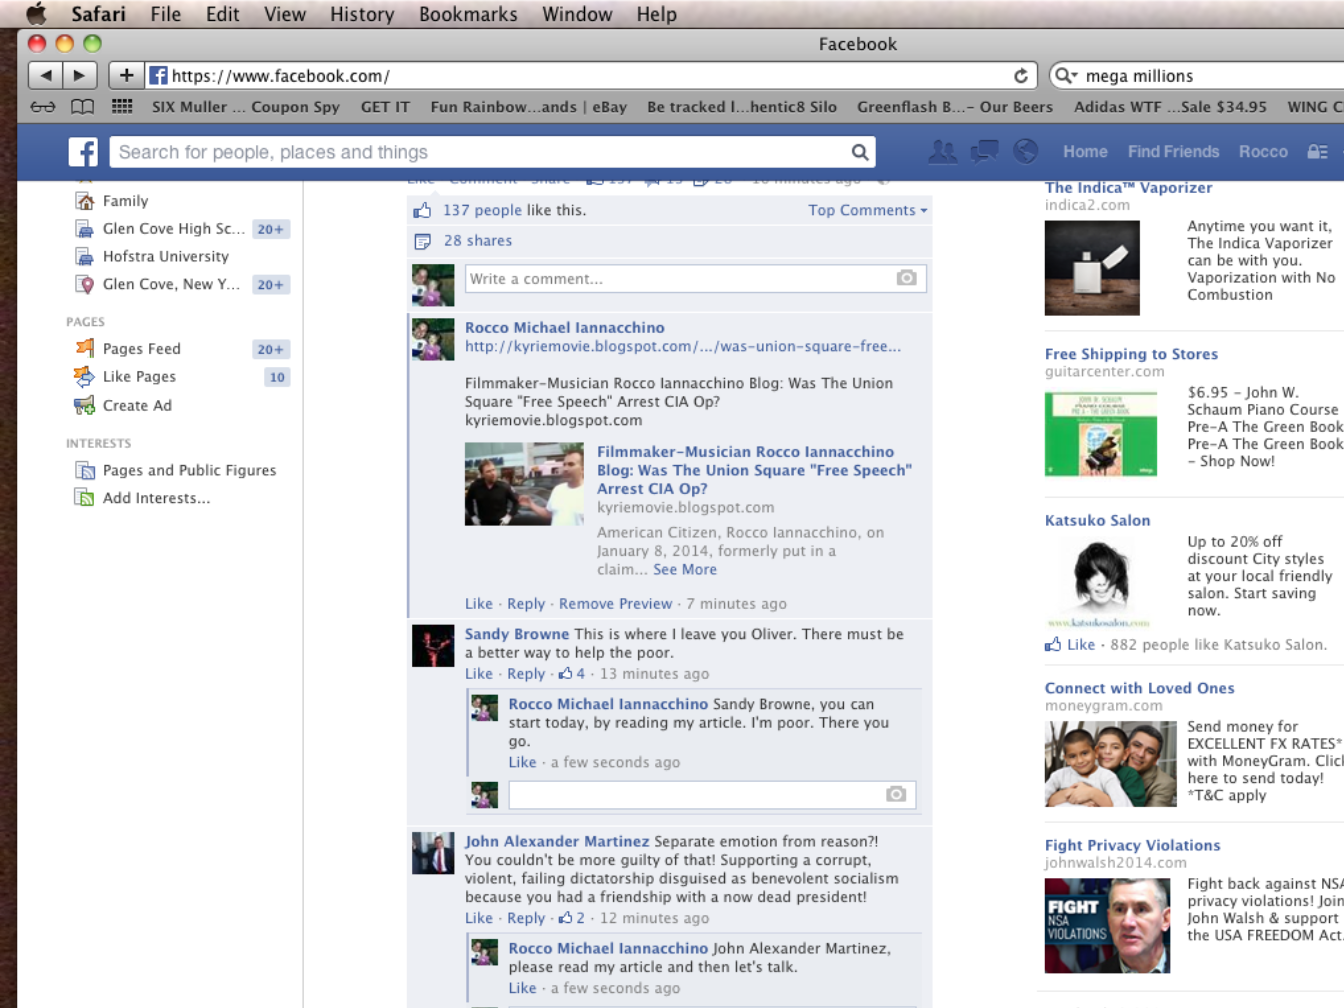Open the Safari menu
The image size is (1344, 1008).
tap(98, 14)
